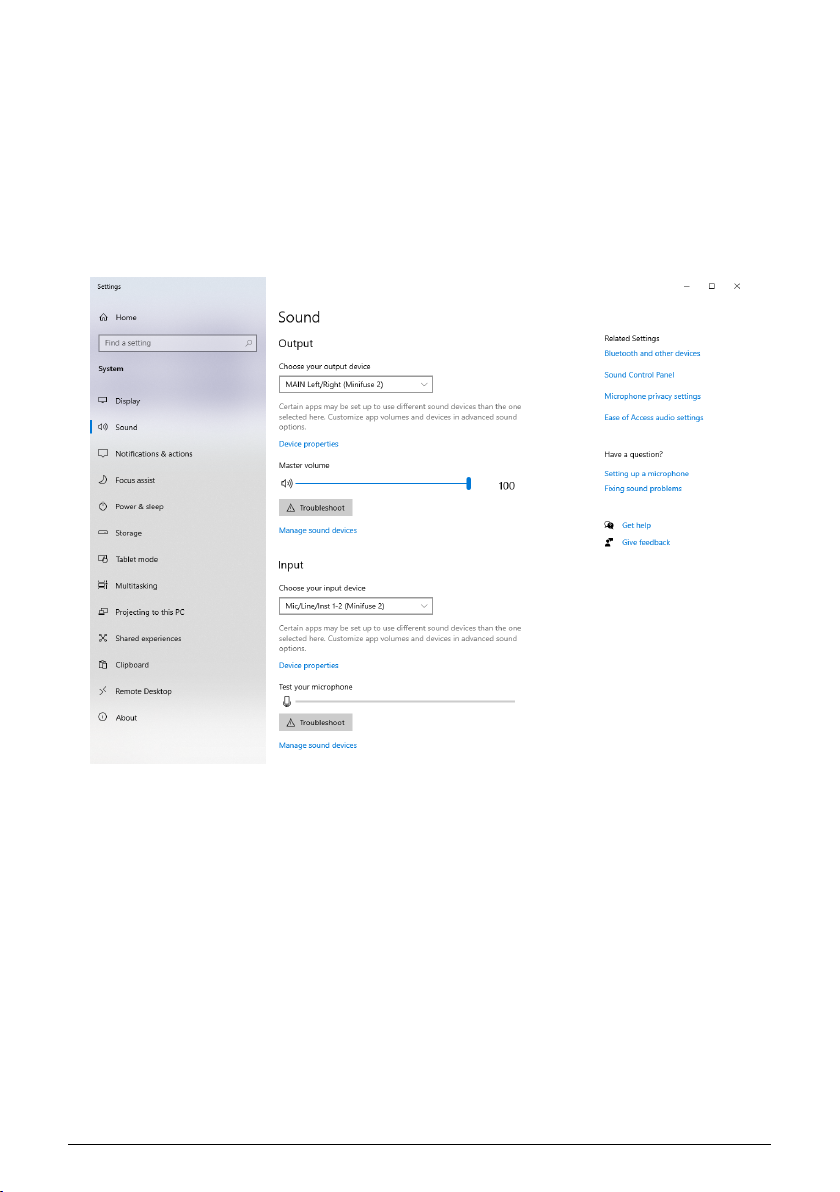Open the About page

pos(126,718)
